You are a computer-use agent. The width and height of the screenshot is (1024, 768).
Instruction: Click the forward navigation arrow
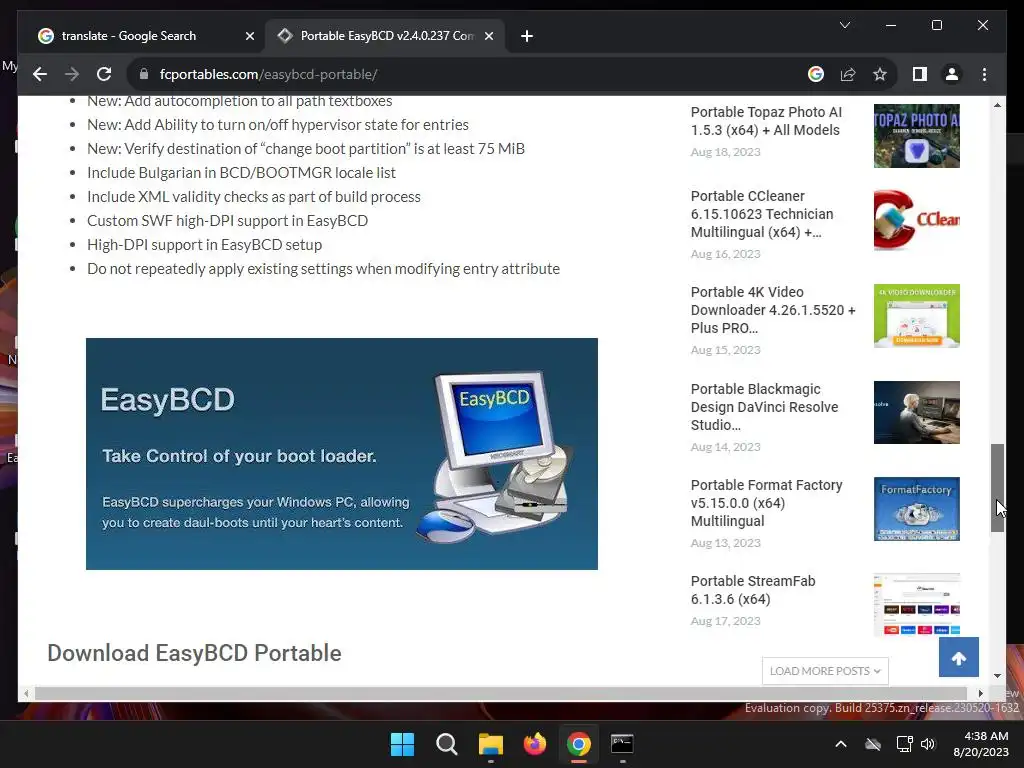click(x=72, y=74)
